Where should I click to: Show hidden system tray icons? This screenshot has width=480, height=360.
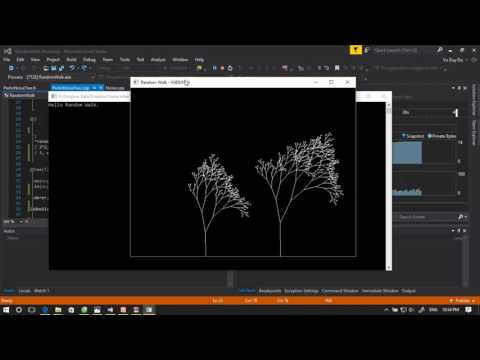tap(386, 310)
